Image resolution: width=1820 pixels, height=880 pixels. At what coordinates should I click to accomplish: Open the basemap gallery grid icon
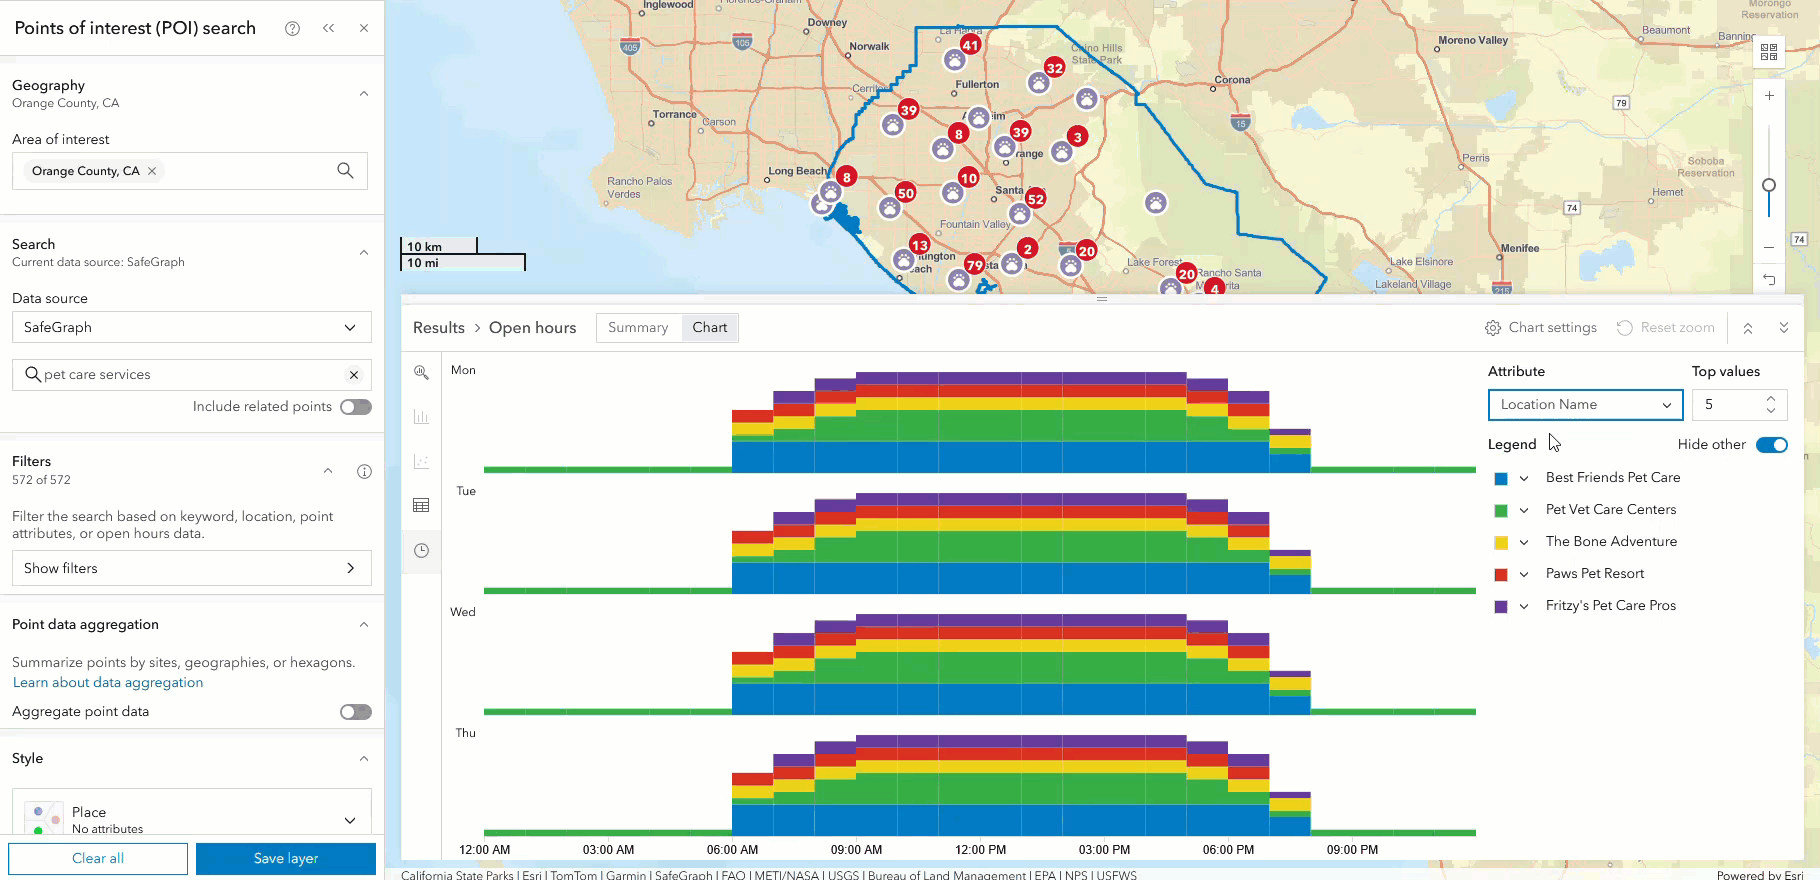click(x=1769, y=52)
